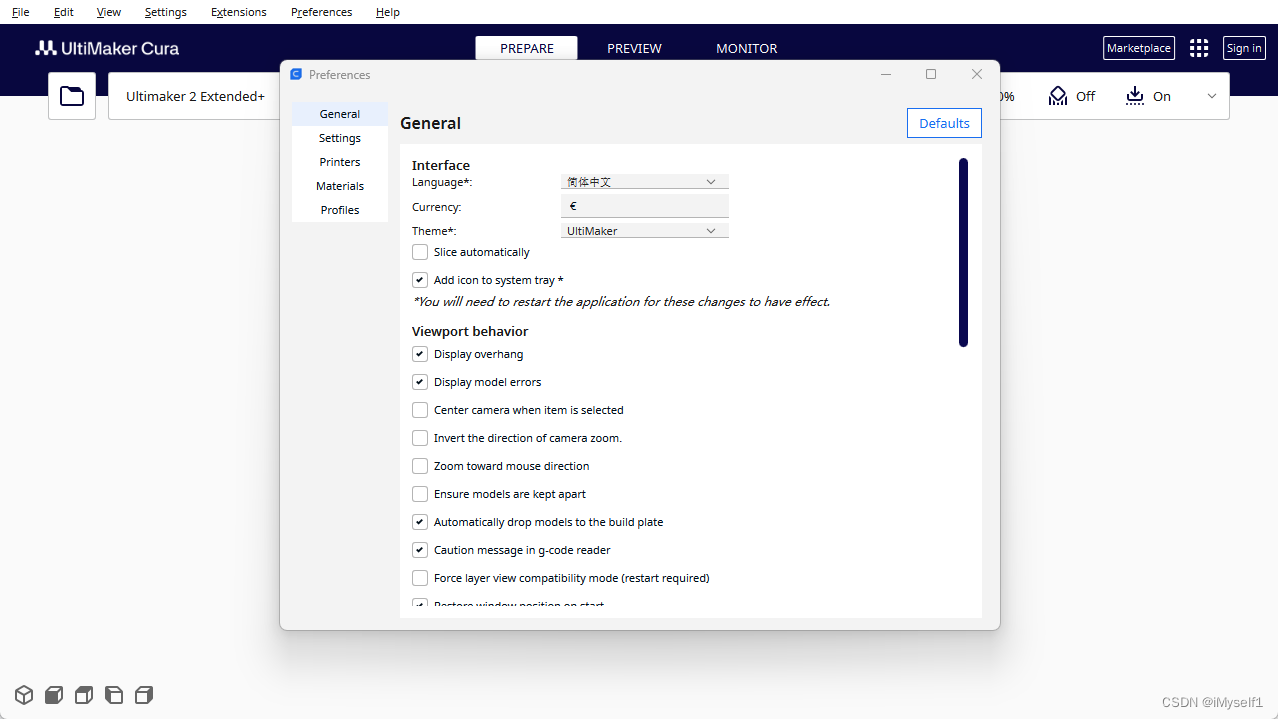The image size is (1278, 719).
Task: Select the 3D perspective view cube icon
Action: (x=24, y=695)
